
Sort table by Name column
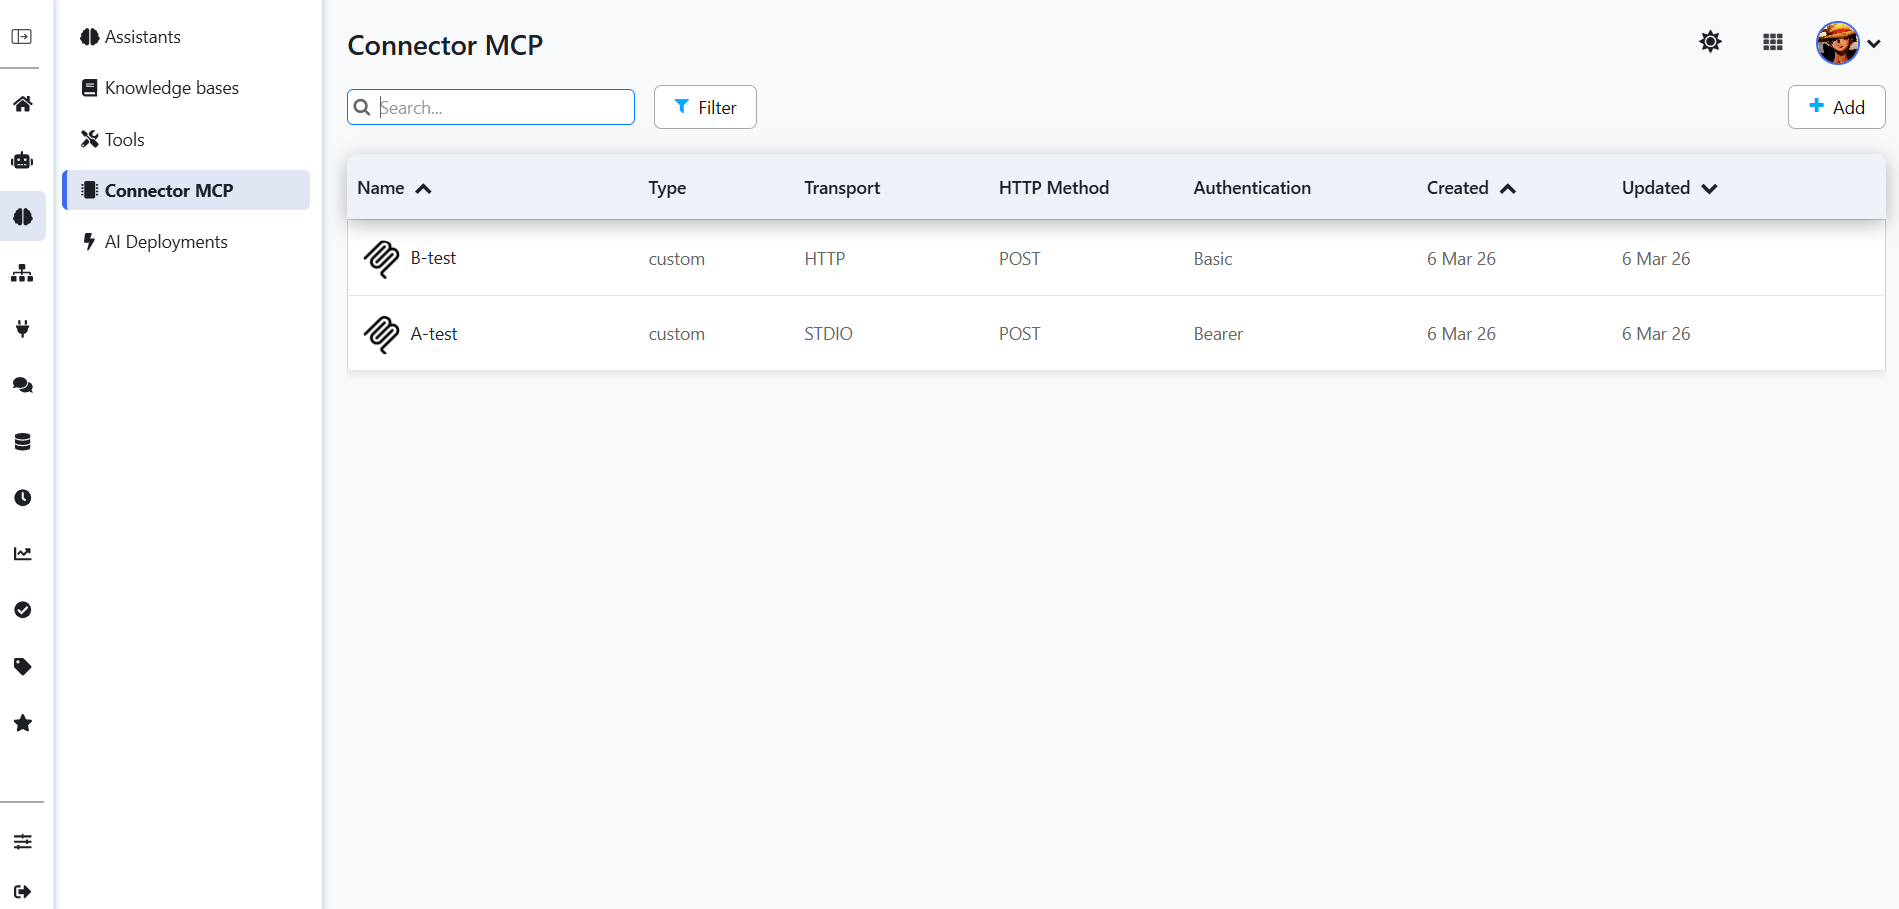(394, 188)
